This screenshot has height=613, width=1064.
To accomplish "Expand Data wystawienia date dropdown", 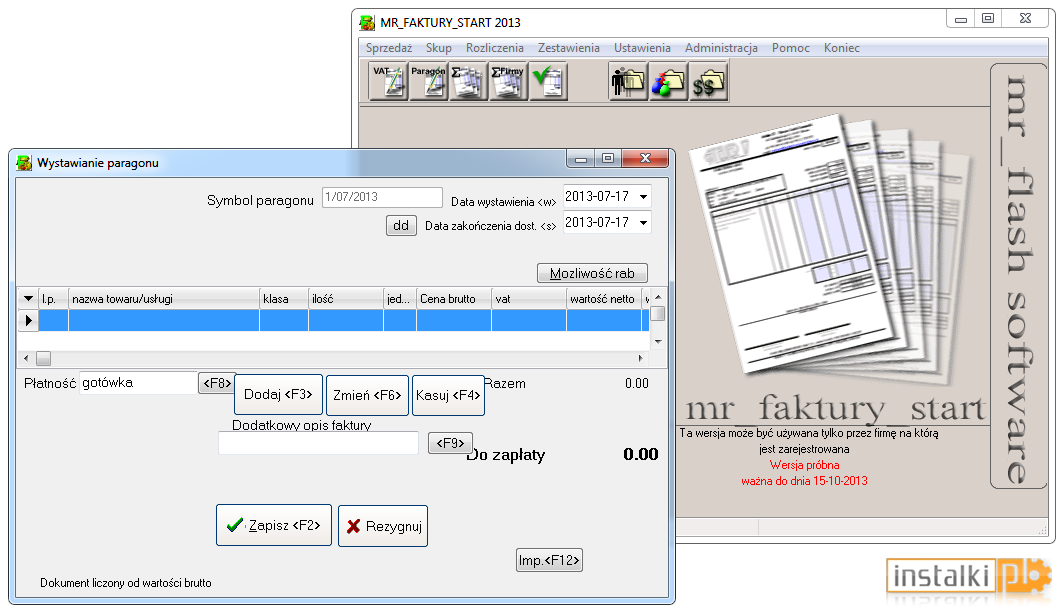I will coord(643,197).
